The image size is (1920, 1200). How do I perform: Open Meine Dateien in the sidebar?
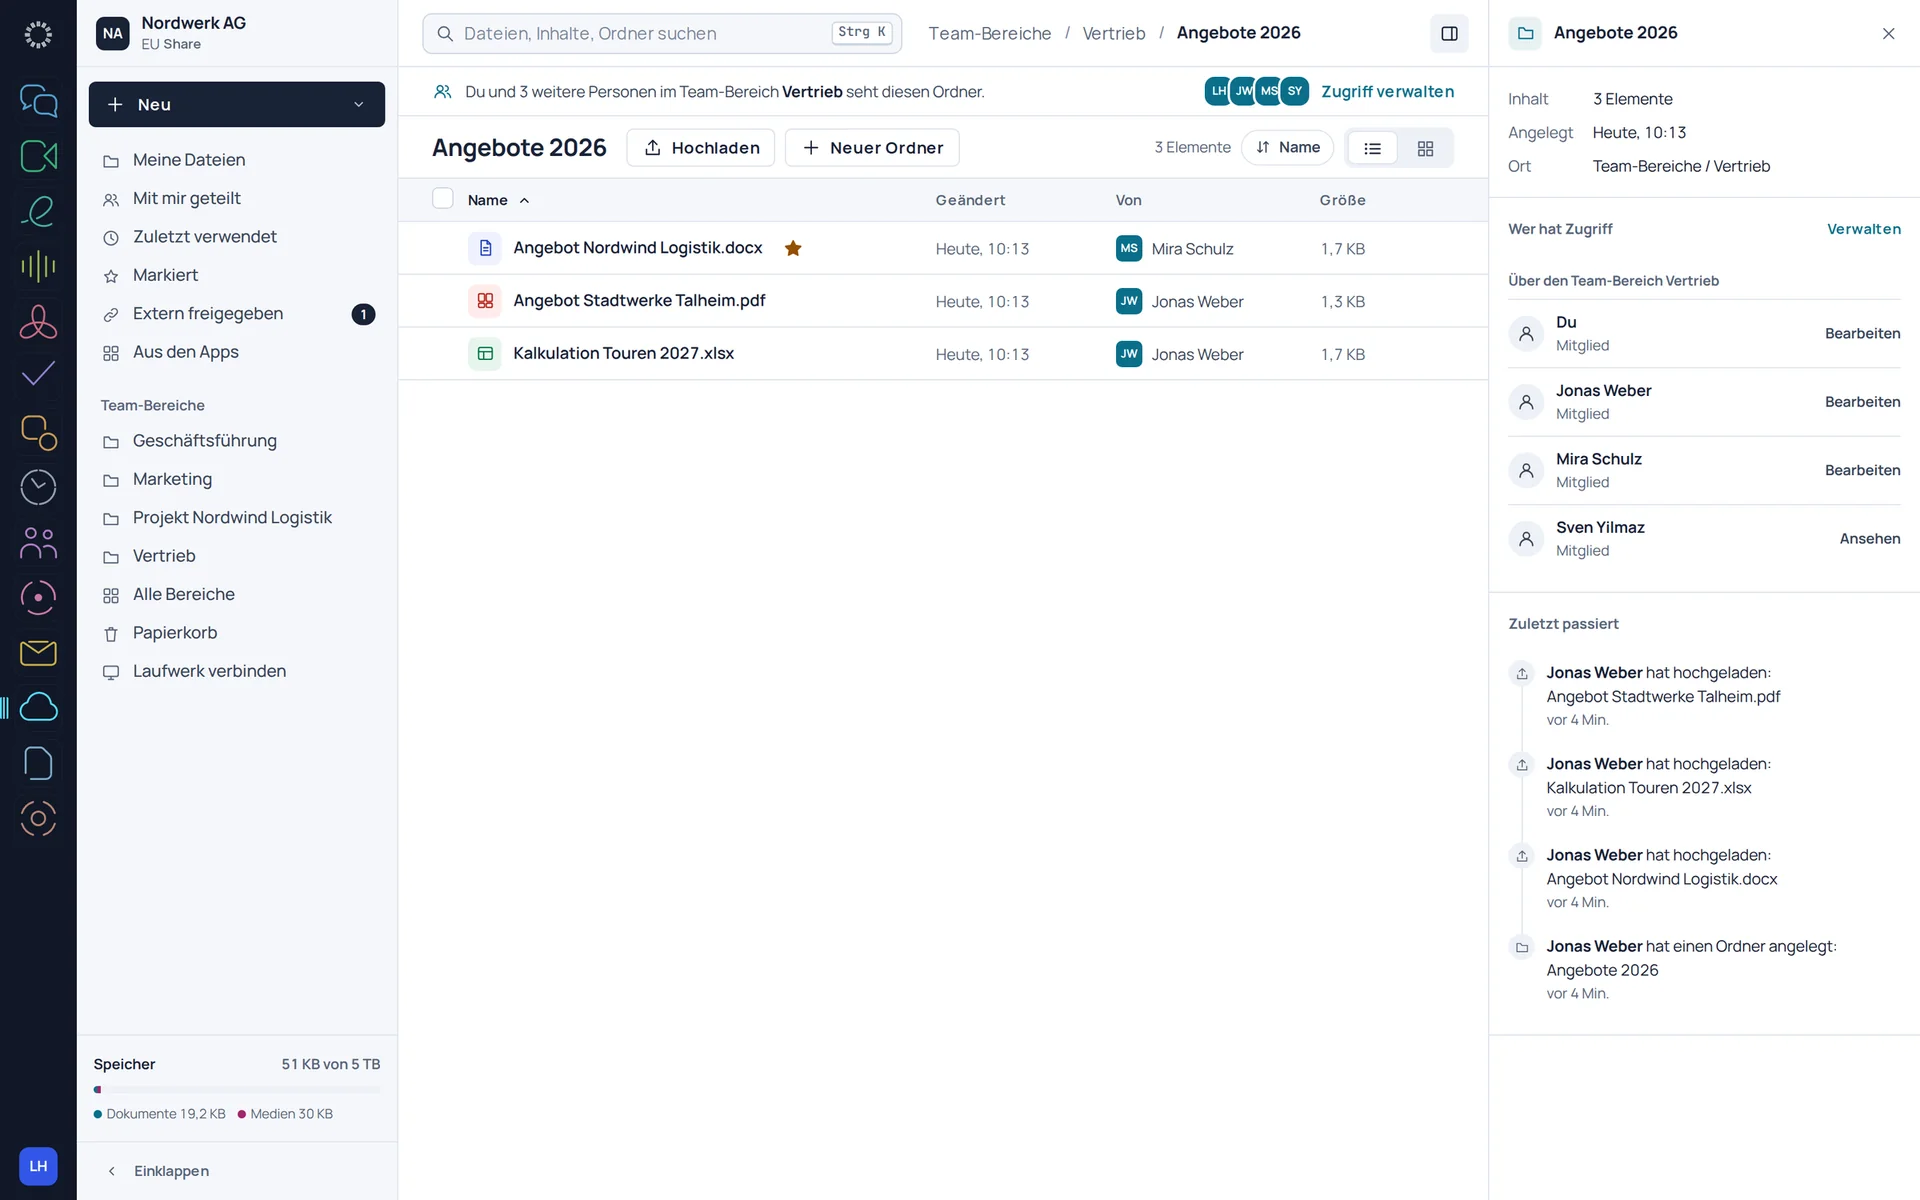237,160
